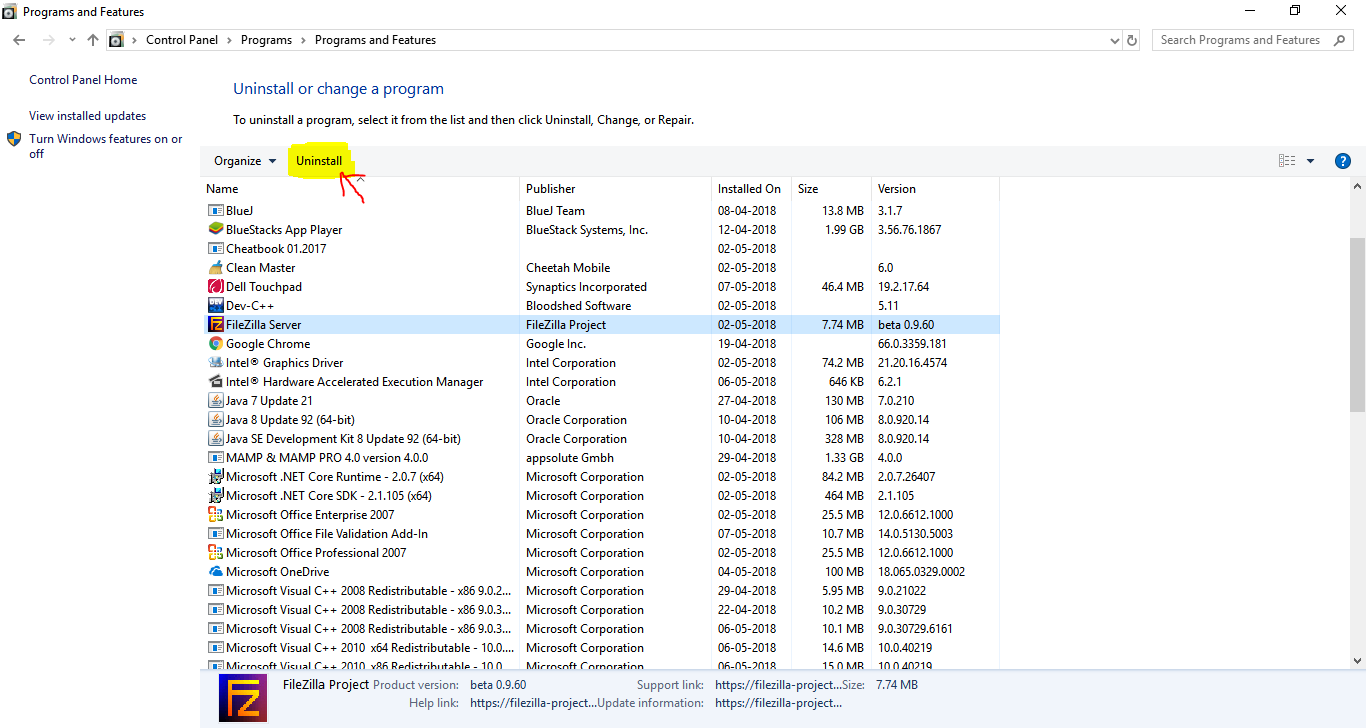Click the 66.0.3359.181 version cell
Image resolution: width=1366 pixels, height=728 pixels.
pyautogui.click(x=914, y=344)
